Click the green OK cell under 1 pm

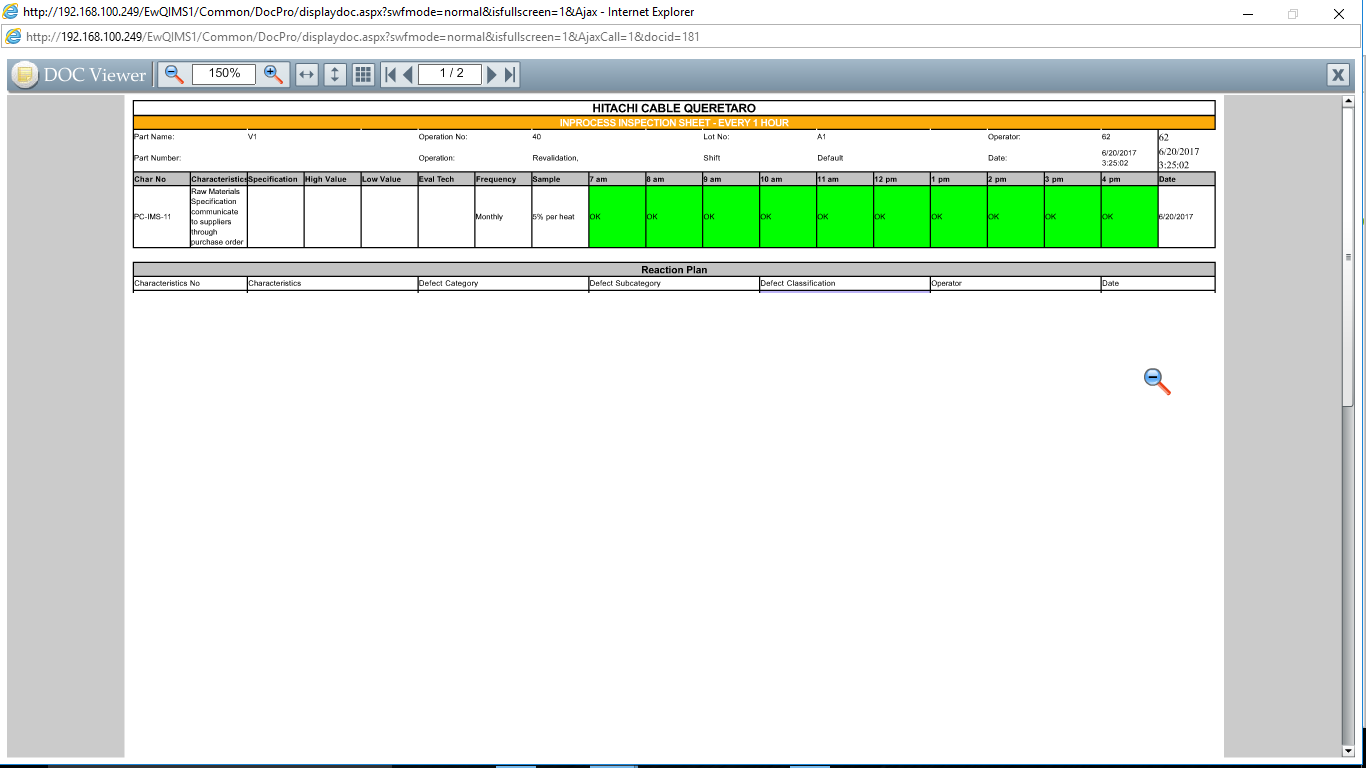pos(960,216)
